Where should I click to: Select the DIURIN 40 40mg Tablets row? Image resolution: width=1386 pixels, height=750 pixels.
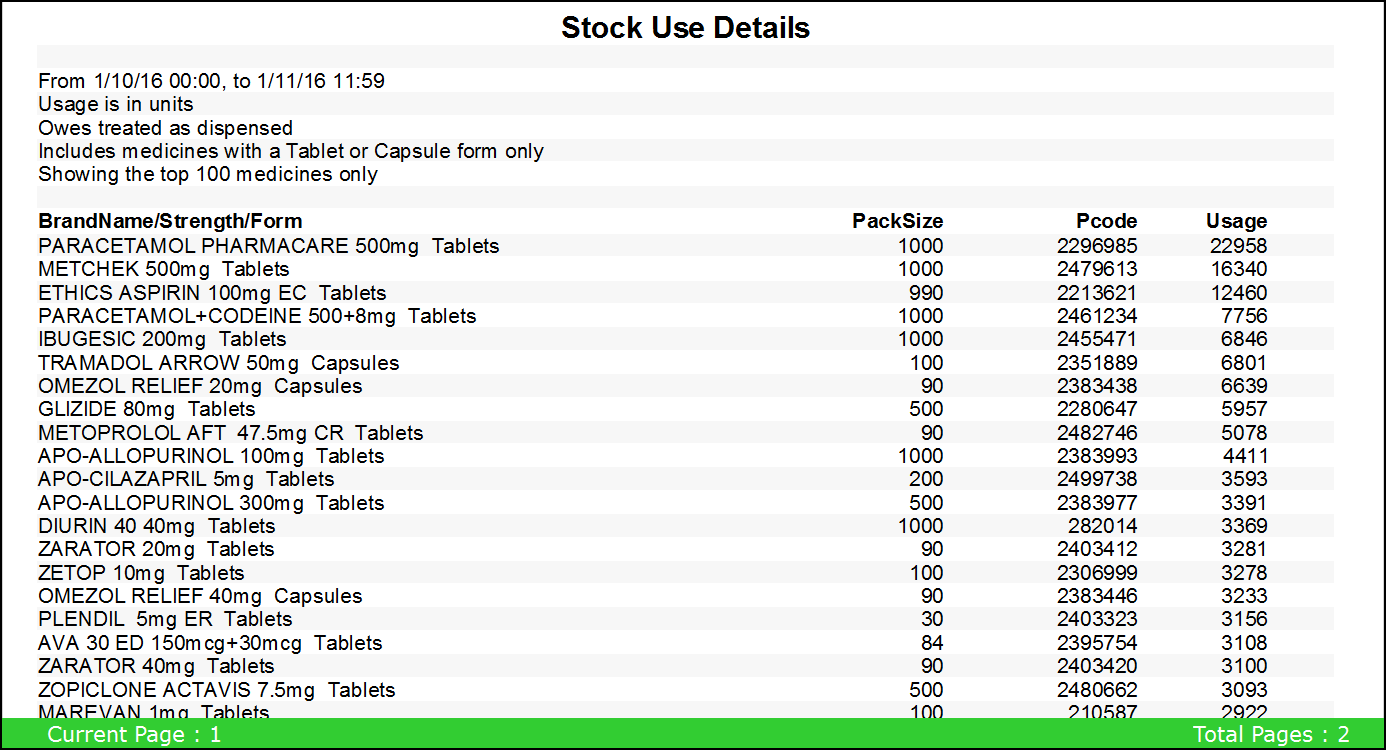point(157,526)
